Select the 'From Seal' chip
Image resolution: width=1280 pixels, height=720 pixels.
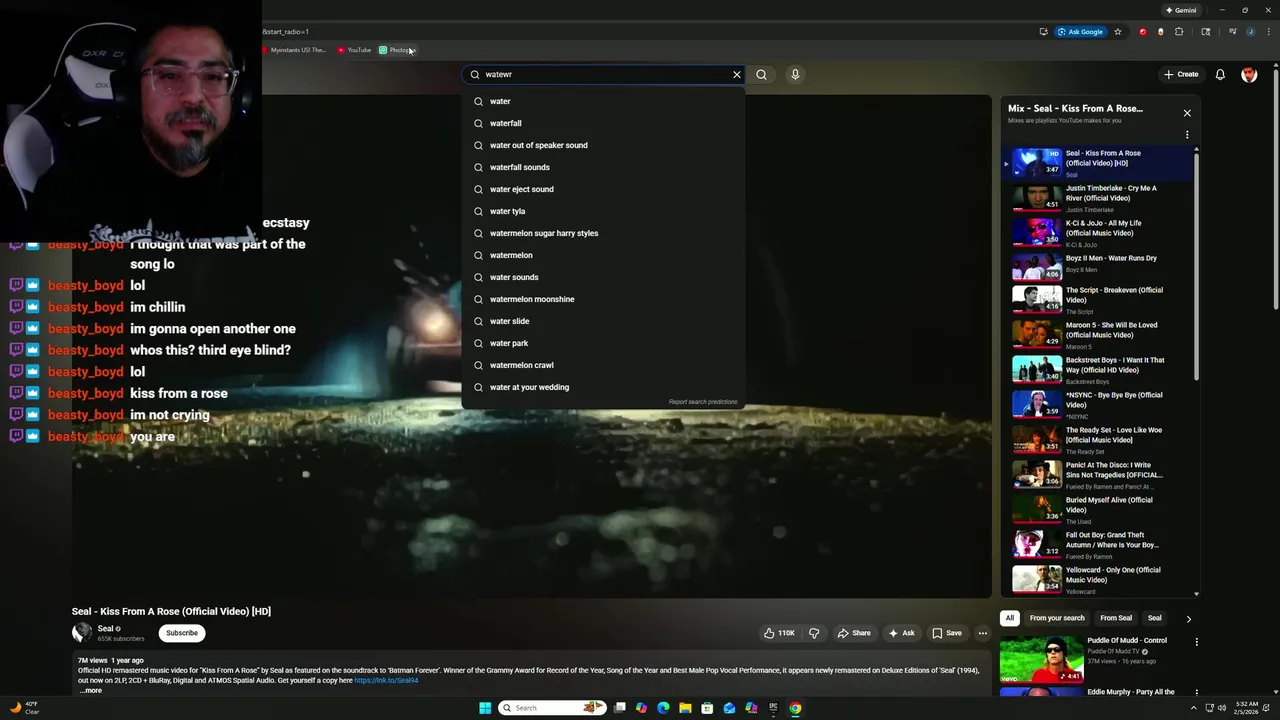coord(1116,618)
